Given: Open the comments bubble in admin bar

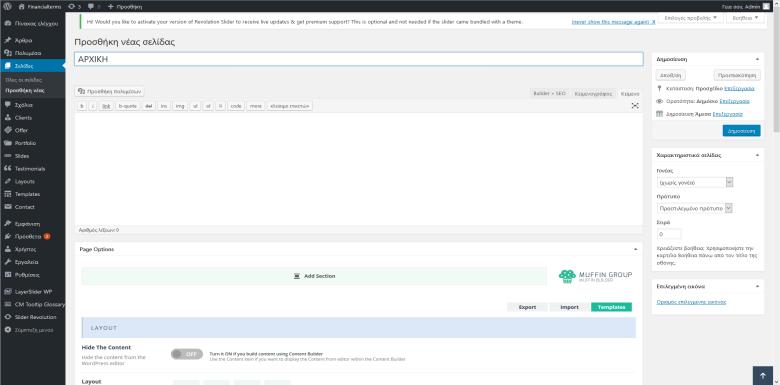Looking at the screenshot, I should coord(91,6).
